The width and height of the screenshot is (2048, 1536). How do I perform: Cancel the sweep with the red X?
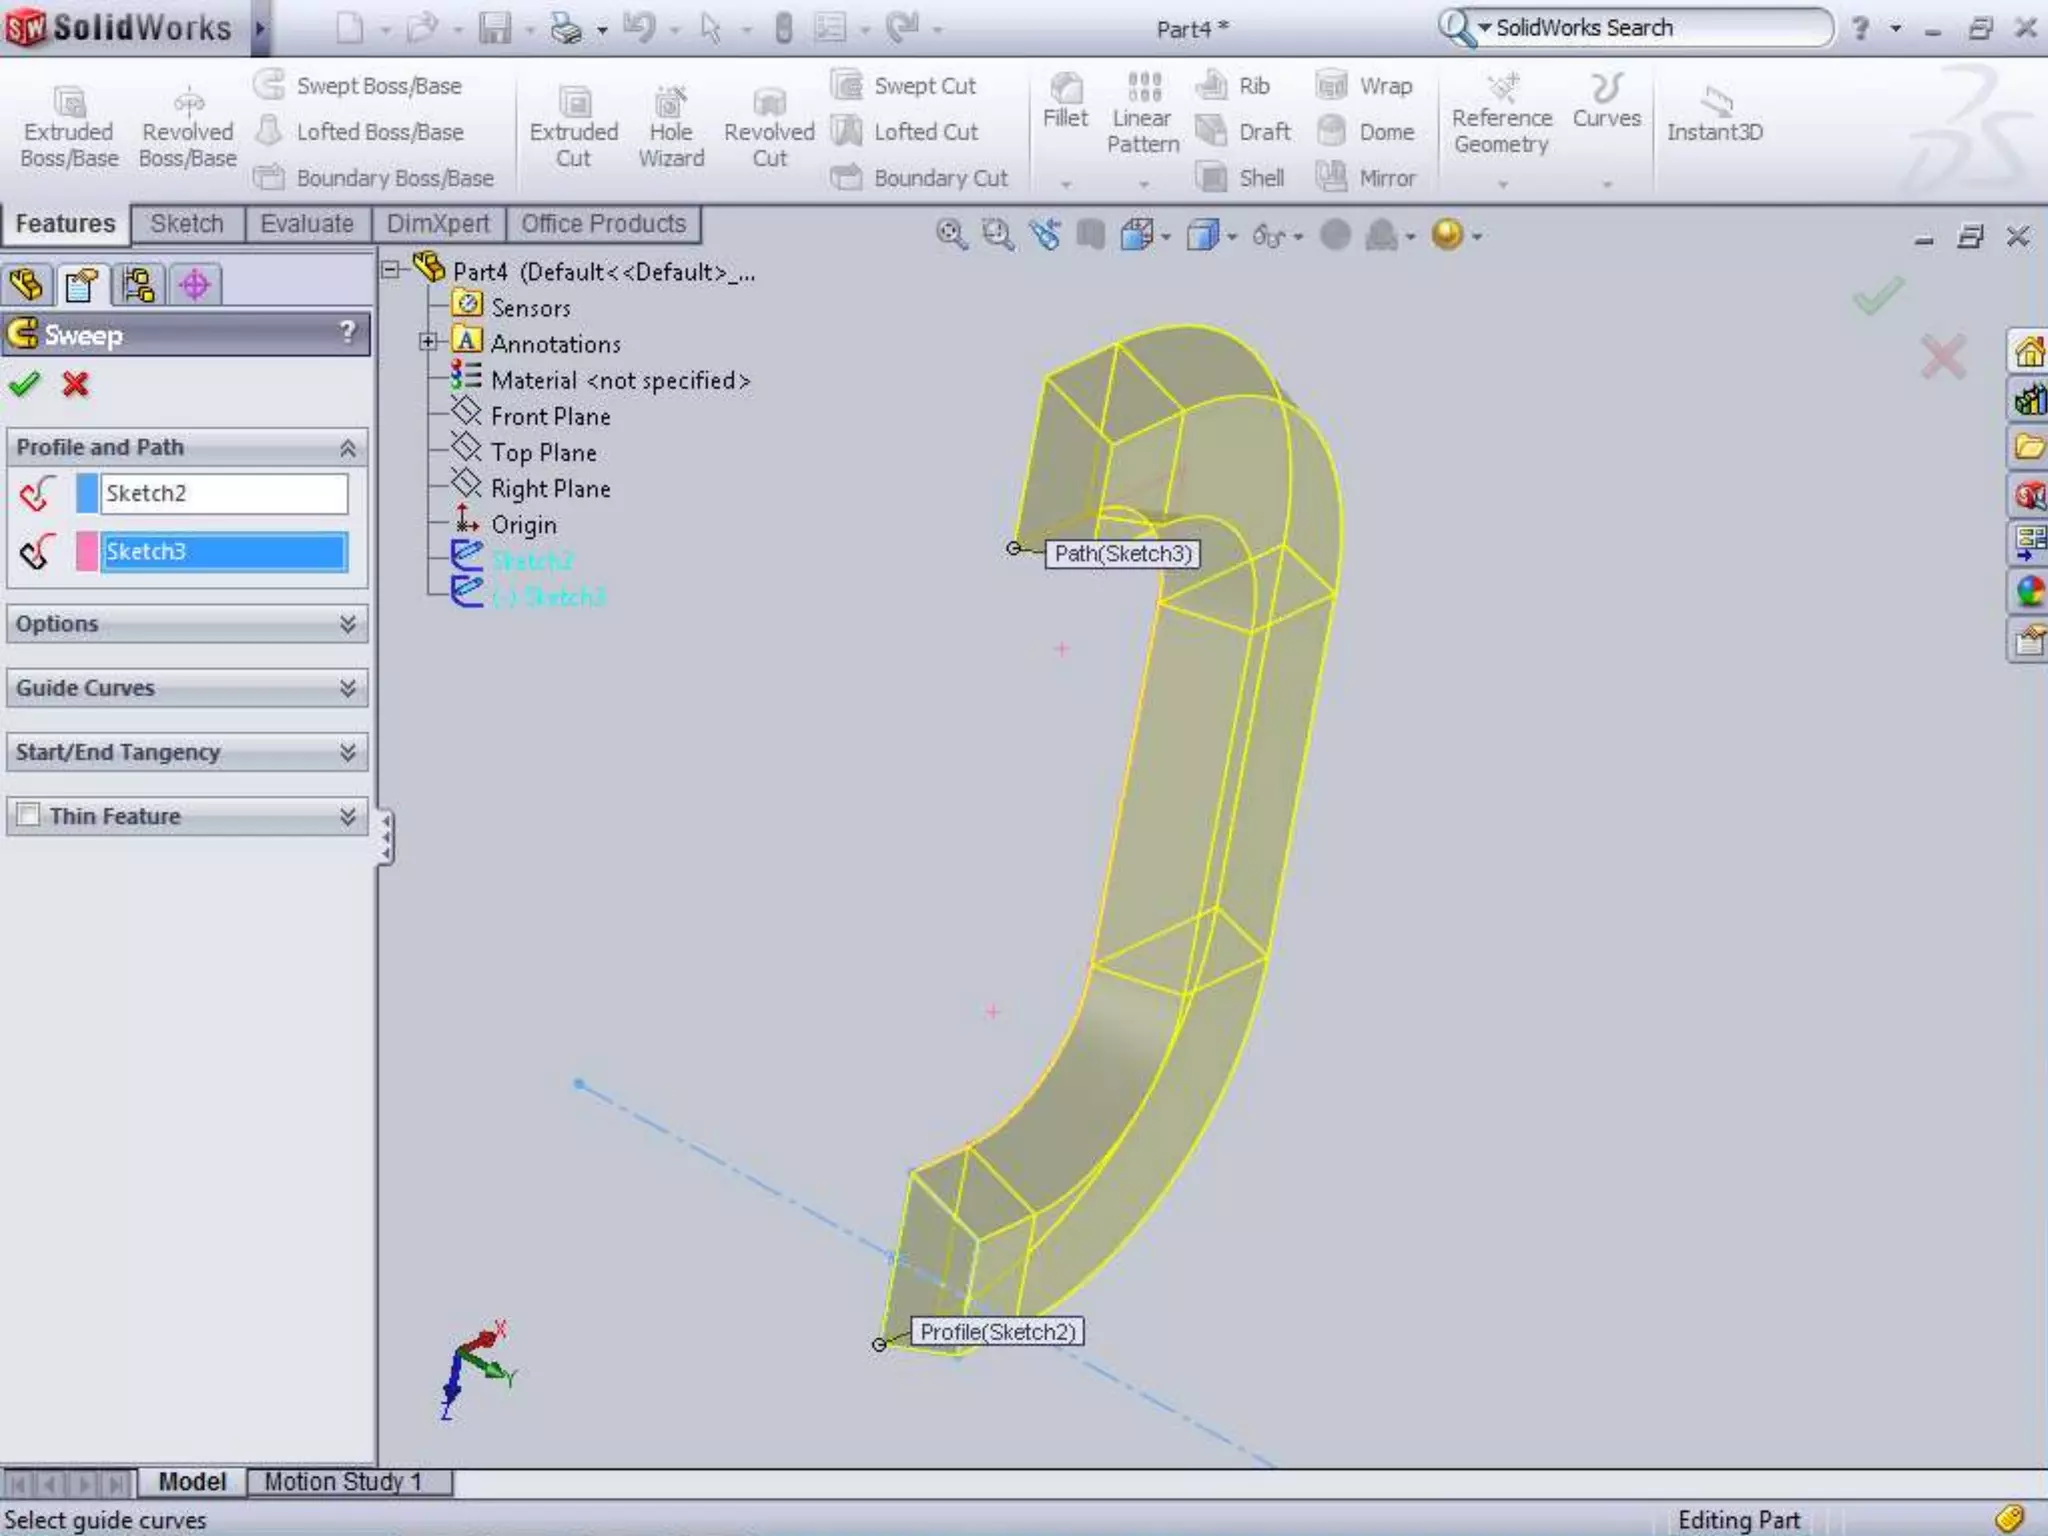[75, 384]
